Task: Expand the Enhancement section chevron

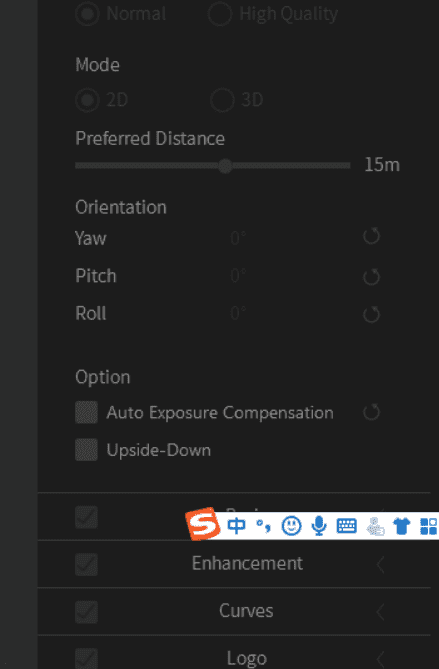Action: point(381,564)
